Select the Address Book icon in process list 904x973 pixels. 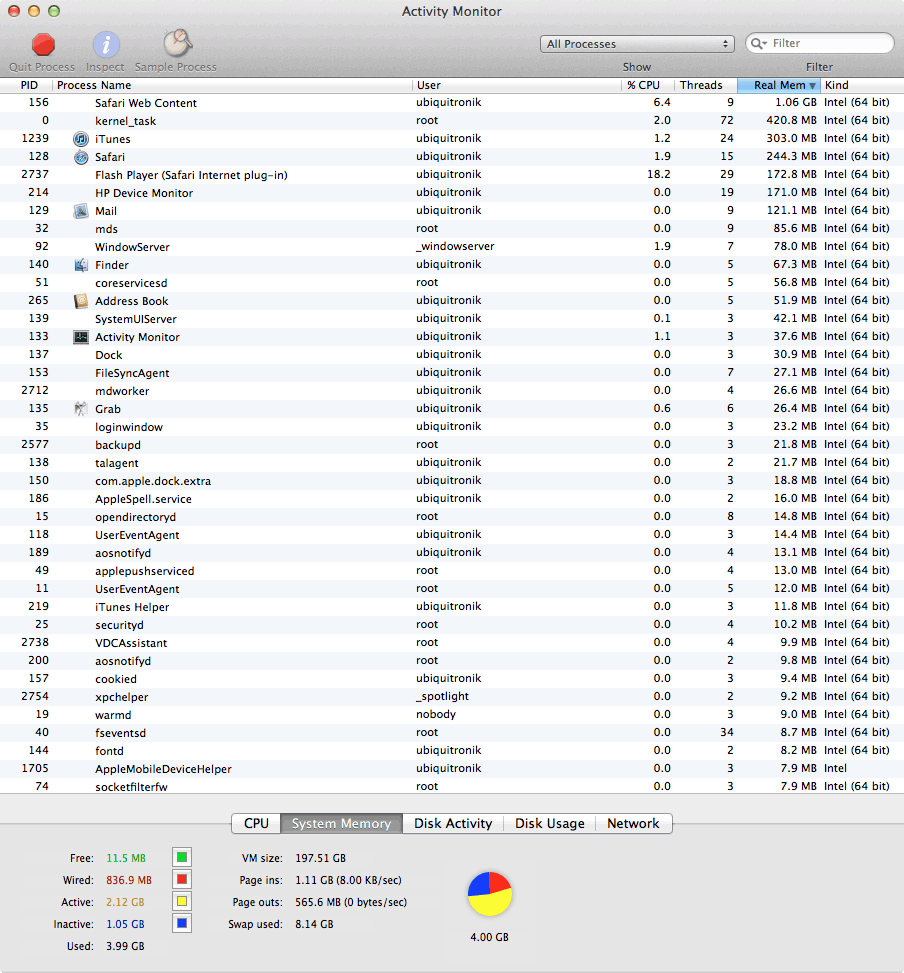coord(81,301)
